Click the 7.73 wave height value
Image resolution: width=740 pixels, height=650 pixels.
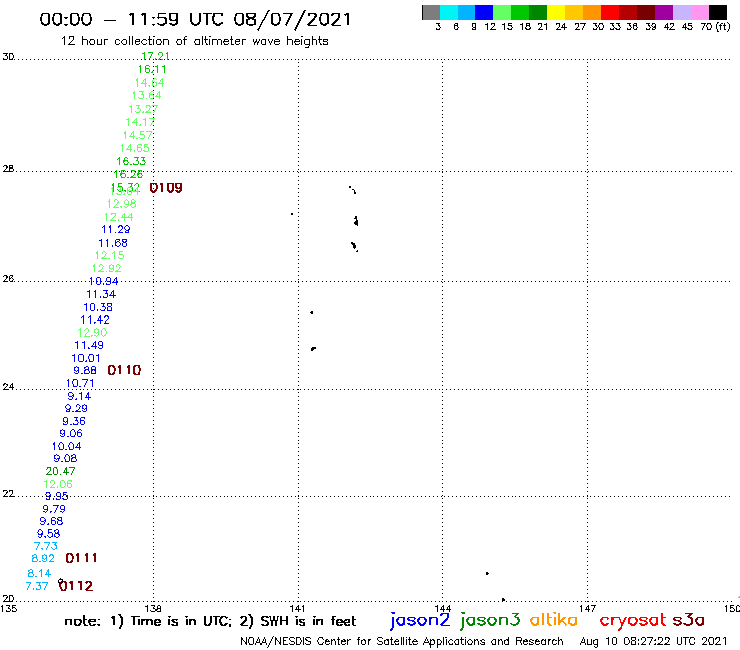(x=46, y=546)
